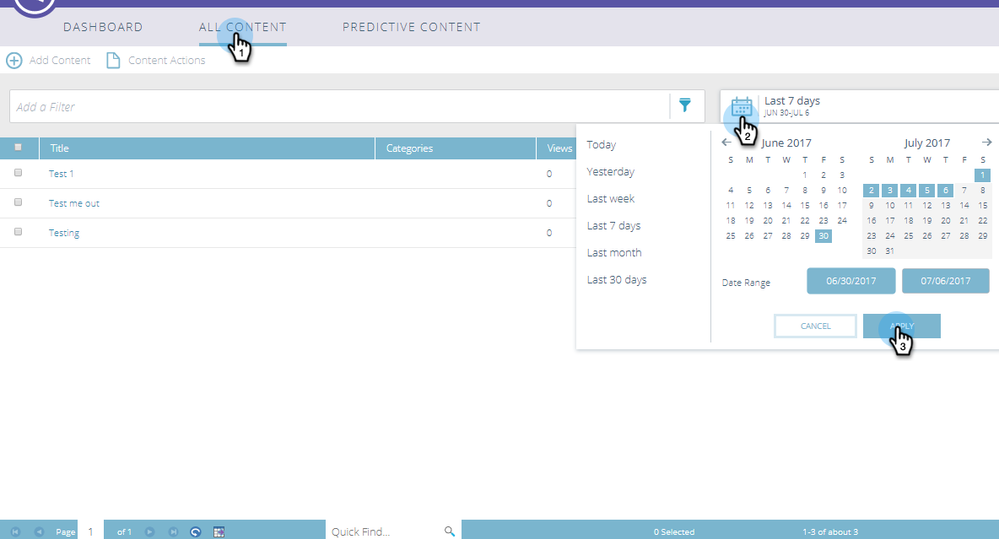Check the box for Test 1

(x=18, y=173)
